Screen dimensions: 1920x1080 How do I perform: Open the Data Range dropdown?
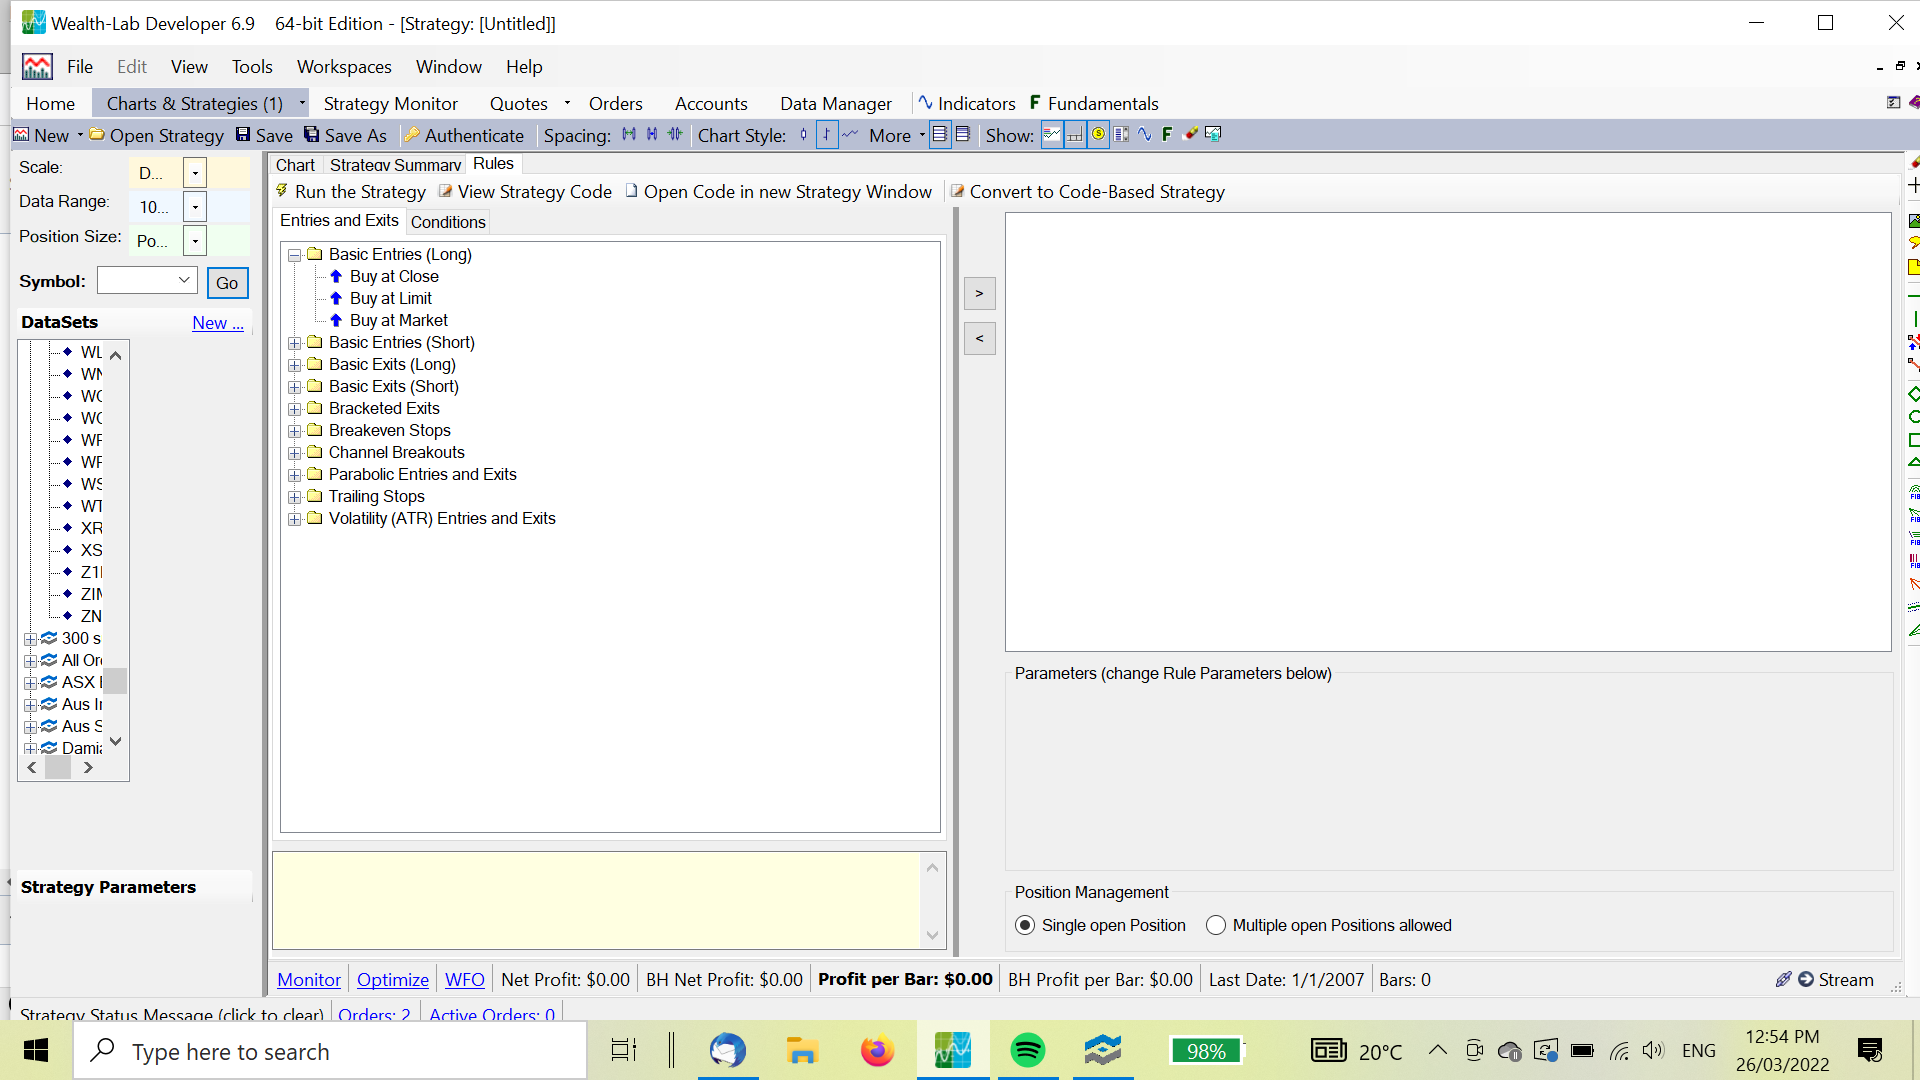point(195,207)
